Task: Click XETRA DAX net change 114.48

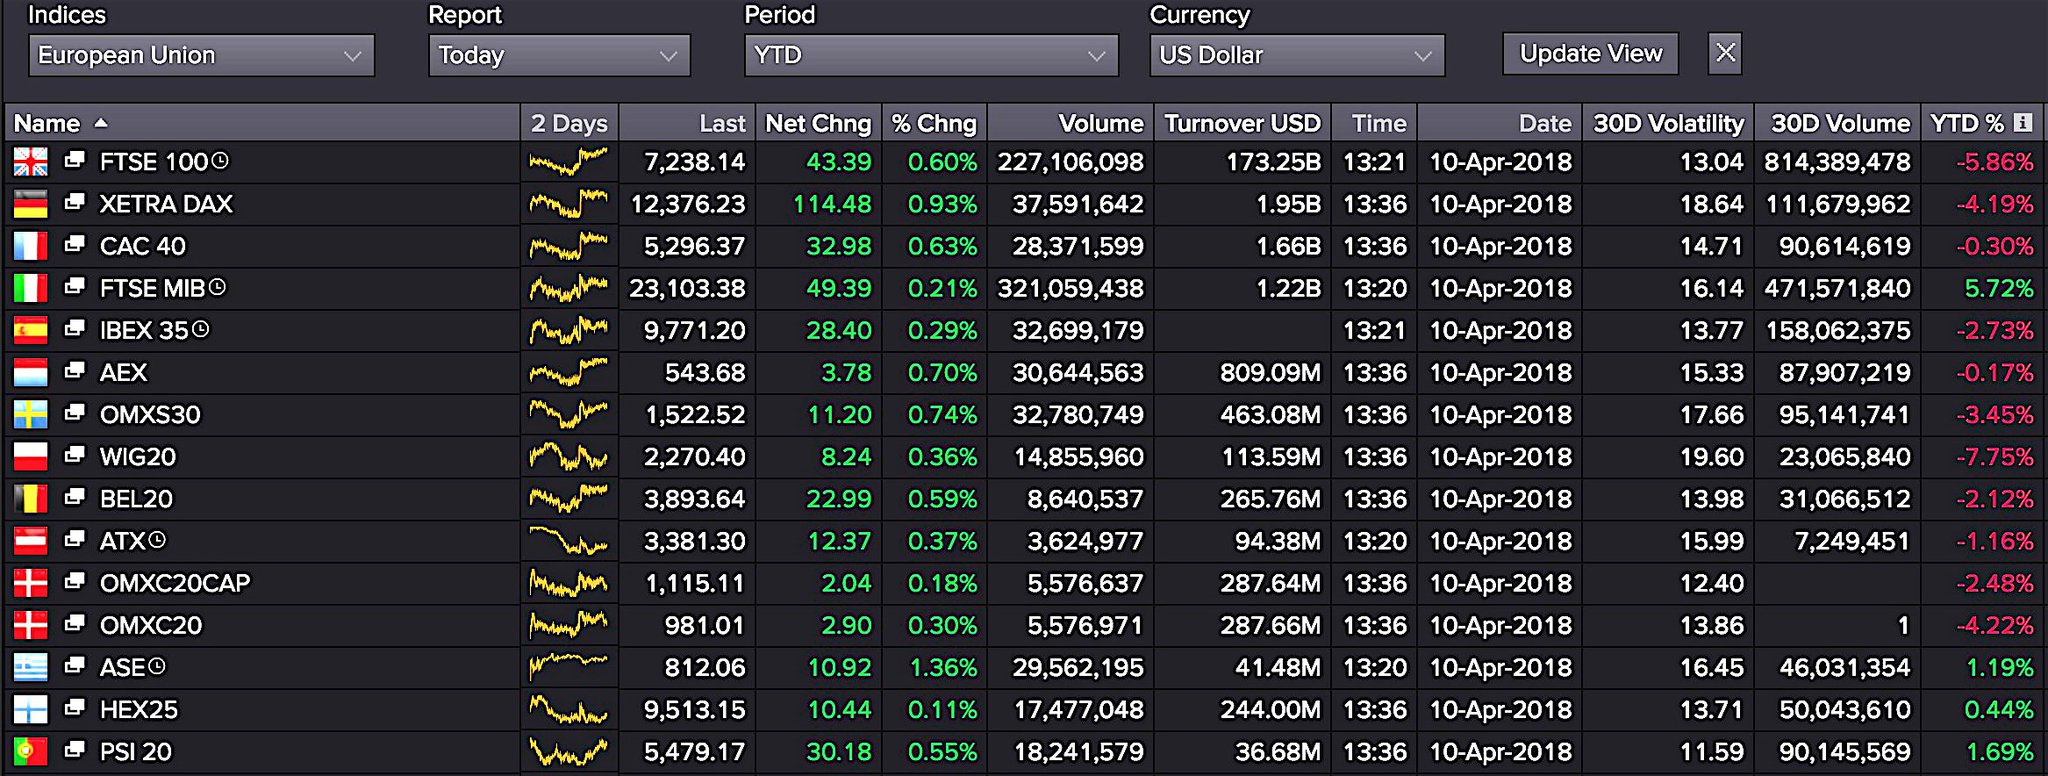Action: pos(832,204)
